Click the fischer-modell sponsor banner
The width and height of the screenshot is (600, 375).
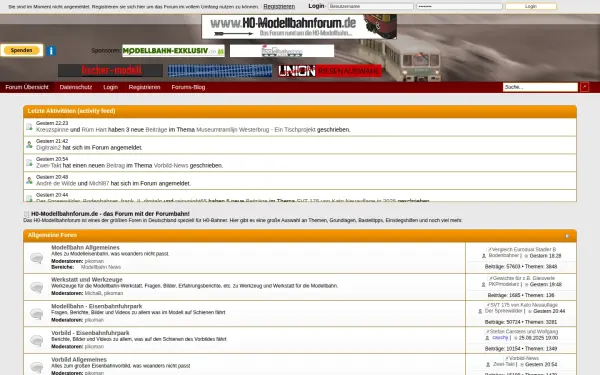click(x=110, y=71)
